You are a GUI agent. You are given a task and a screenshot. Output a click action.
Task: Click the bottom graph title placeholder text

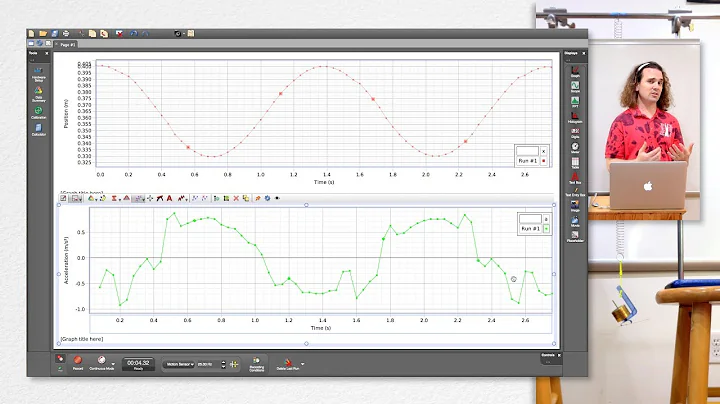pyautogui.click(x=82, y=339)
